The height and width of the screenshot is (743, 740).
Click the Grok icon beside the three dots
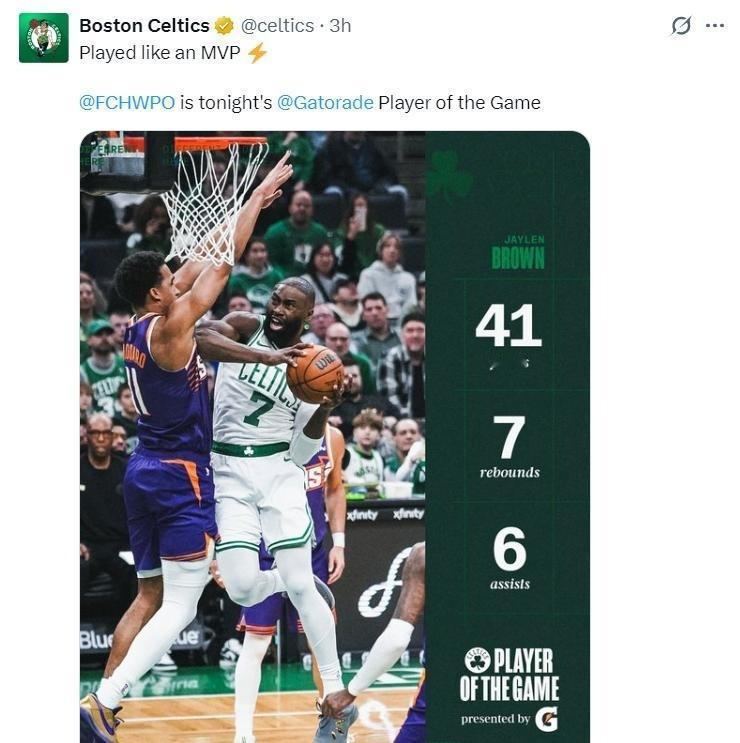click(680, 26)
